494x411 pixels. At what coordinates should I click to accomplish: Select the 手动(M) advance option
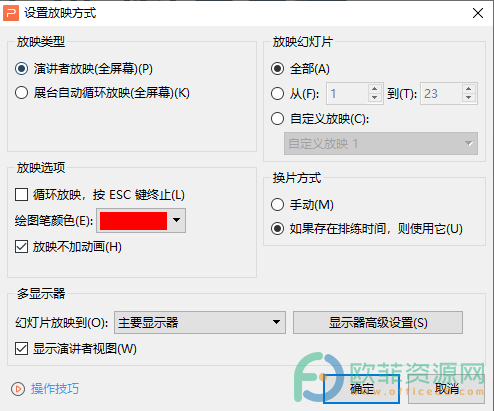pos(277,205)
